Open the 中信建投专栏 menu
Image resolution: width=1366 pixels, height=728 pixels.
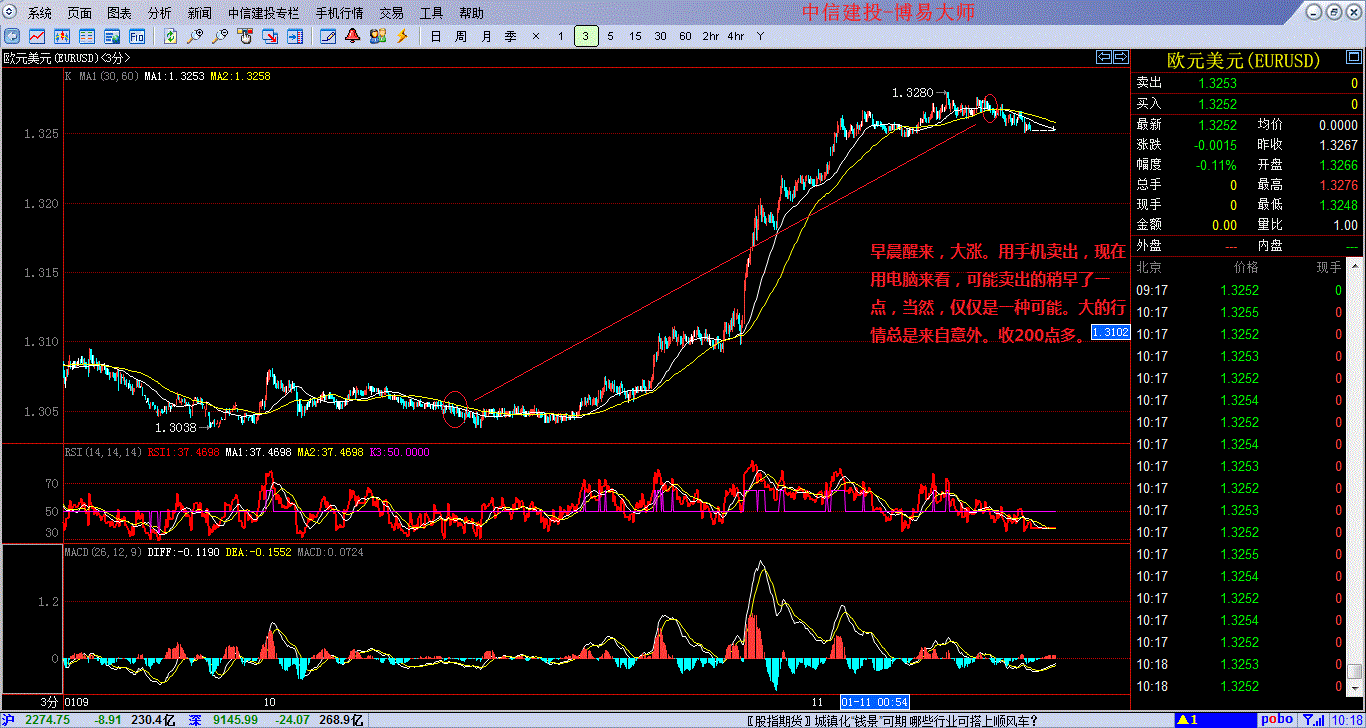coord(263,13)
